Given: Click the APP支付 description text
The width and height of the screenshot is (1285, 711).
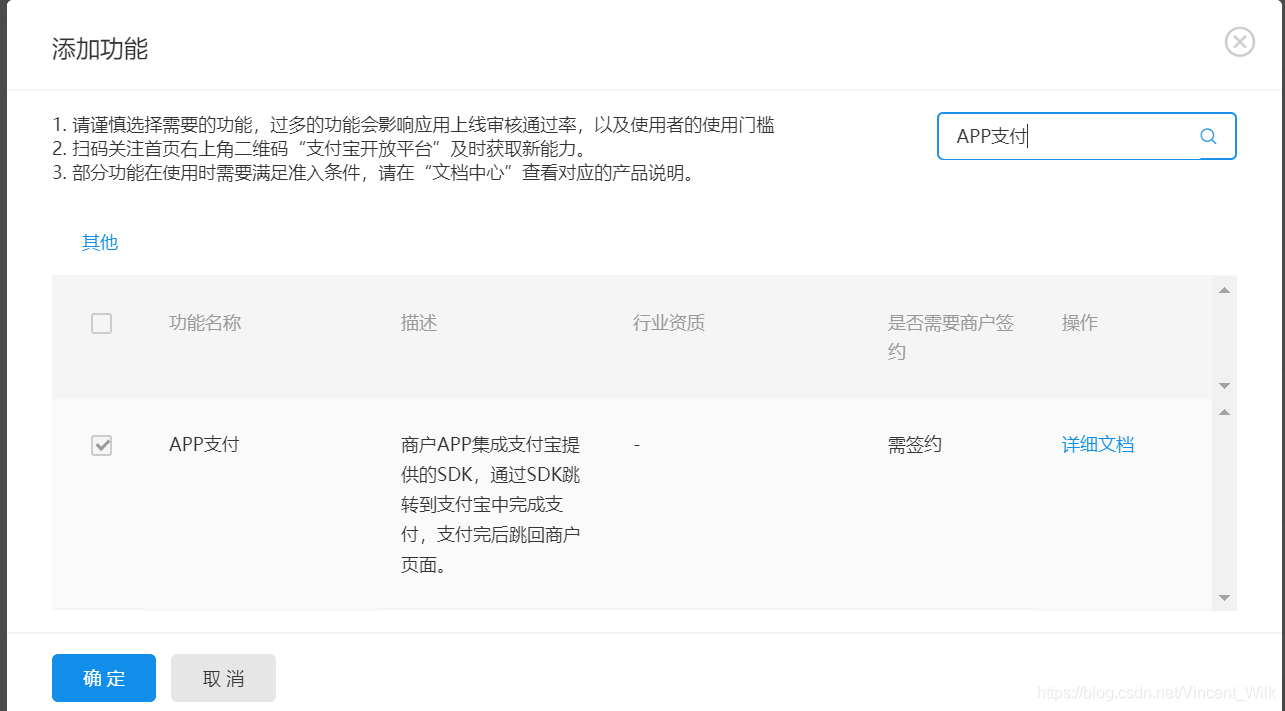Looking at the screenshot, I should click(x=491, y=505).
